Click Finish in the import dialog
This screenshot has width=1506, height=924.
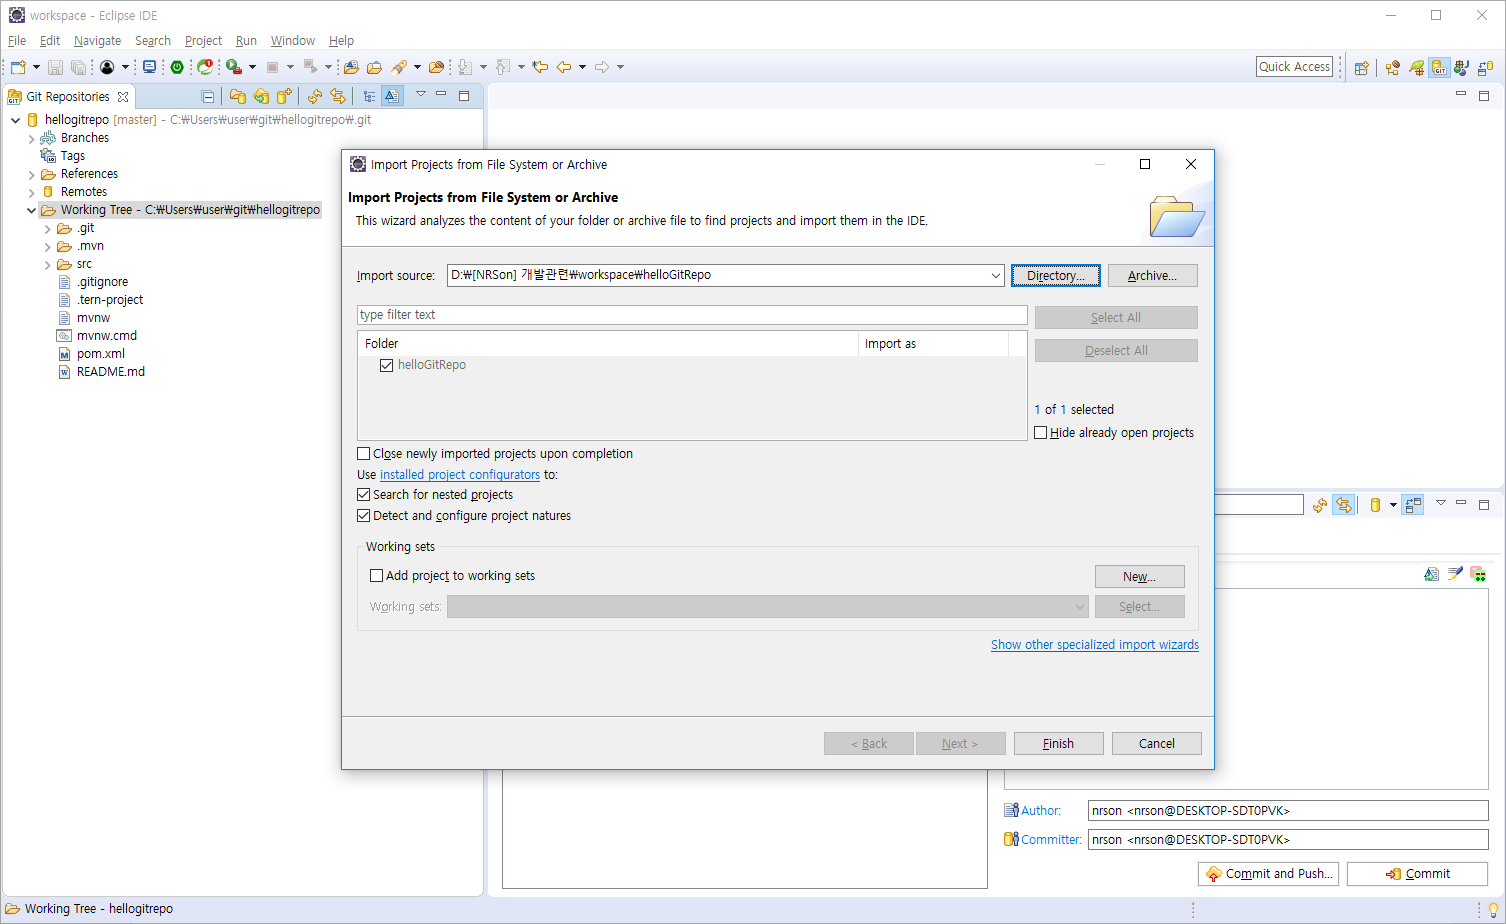click(1058, 744)
